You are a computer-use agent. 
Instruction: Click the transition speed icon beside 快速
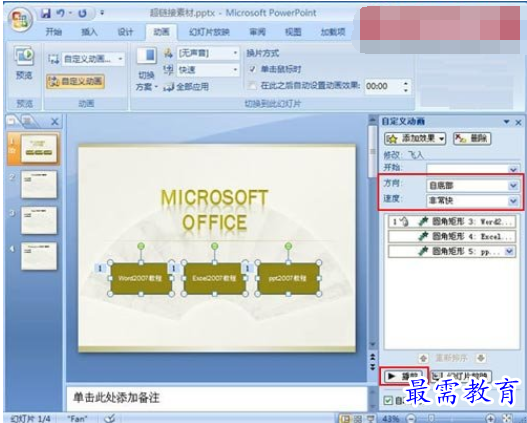[168, 70]
